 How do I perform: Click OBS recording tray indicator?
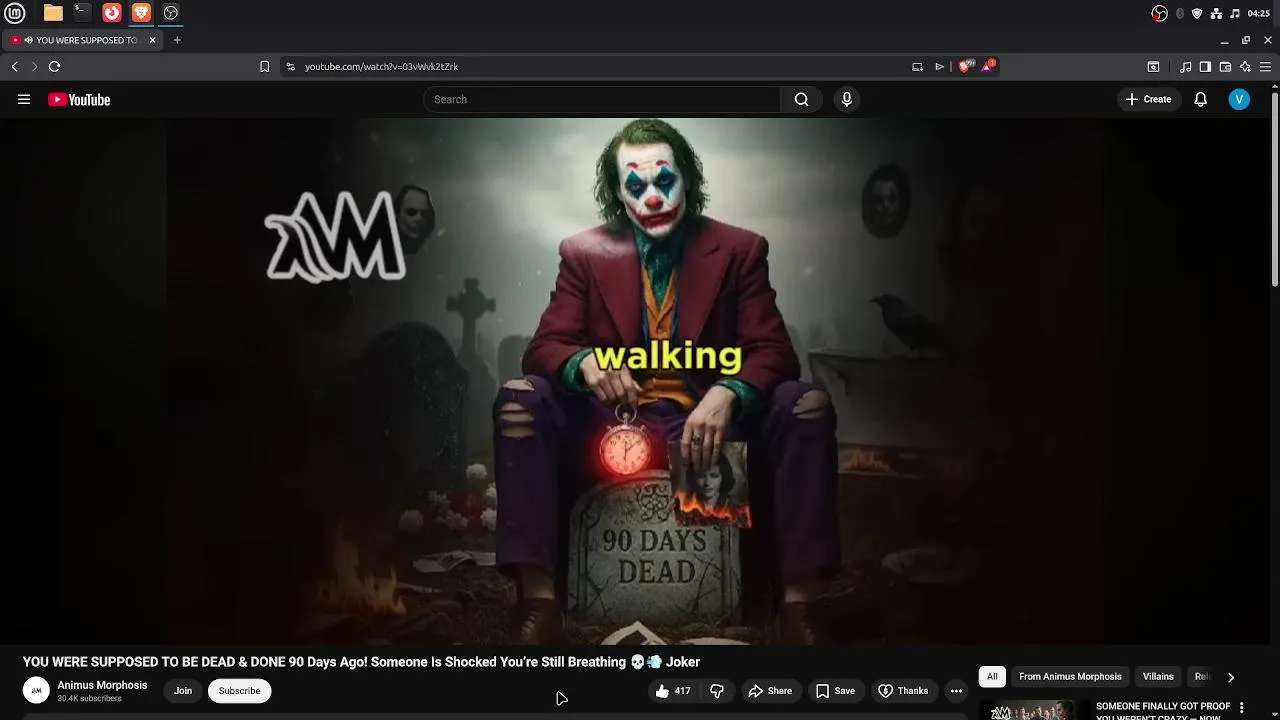(x=1159, y=13)
